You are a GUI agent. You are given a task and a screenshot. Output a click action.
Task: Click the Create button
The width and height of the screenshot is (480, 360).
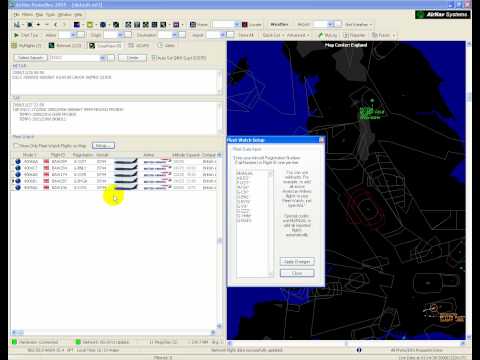tap(132, 58)
